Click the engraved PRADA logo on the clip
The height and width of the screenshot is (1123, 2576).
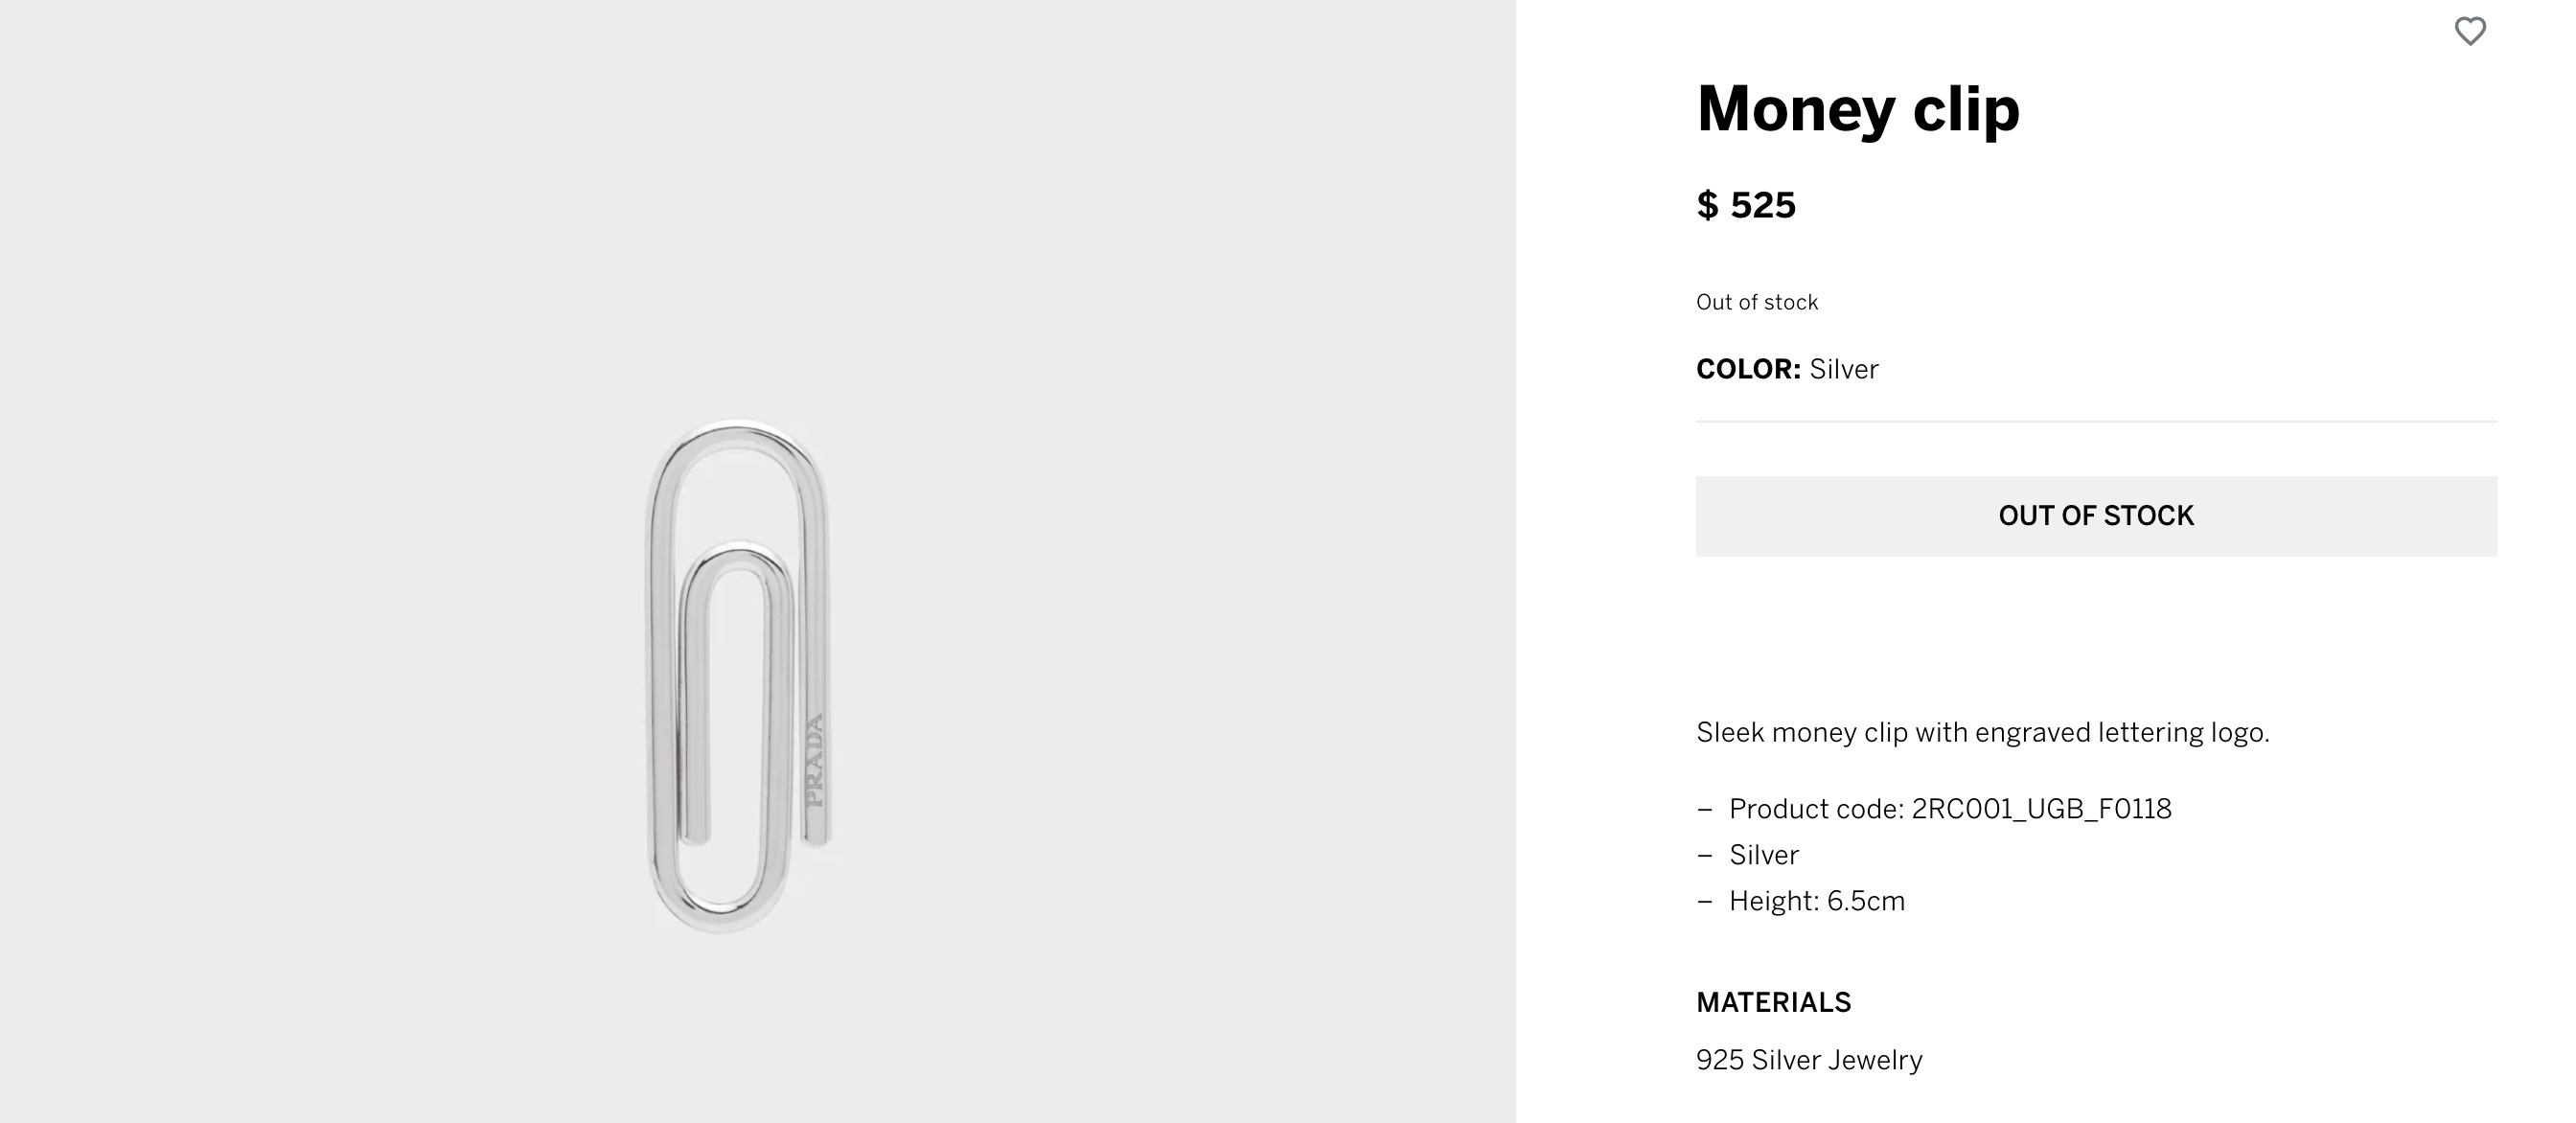[816, 760]
